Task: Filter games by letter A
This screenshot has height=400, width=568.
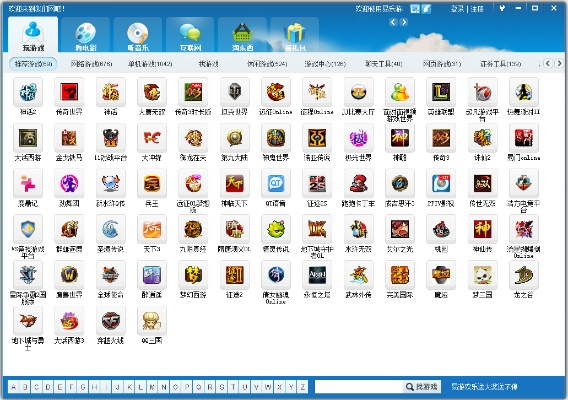Action: pos(13,387)
